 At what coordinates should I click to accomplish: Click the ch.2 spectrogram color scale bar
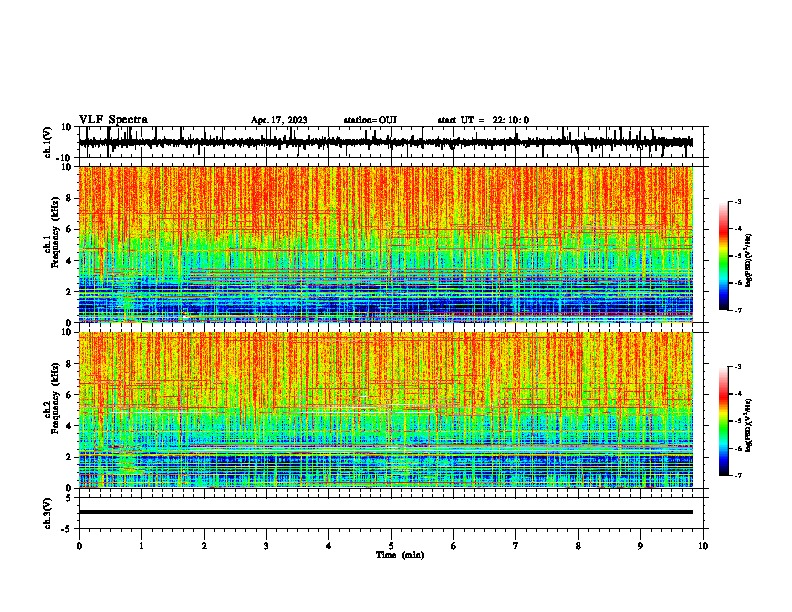[723, 421]
